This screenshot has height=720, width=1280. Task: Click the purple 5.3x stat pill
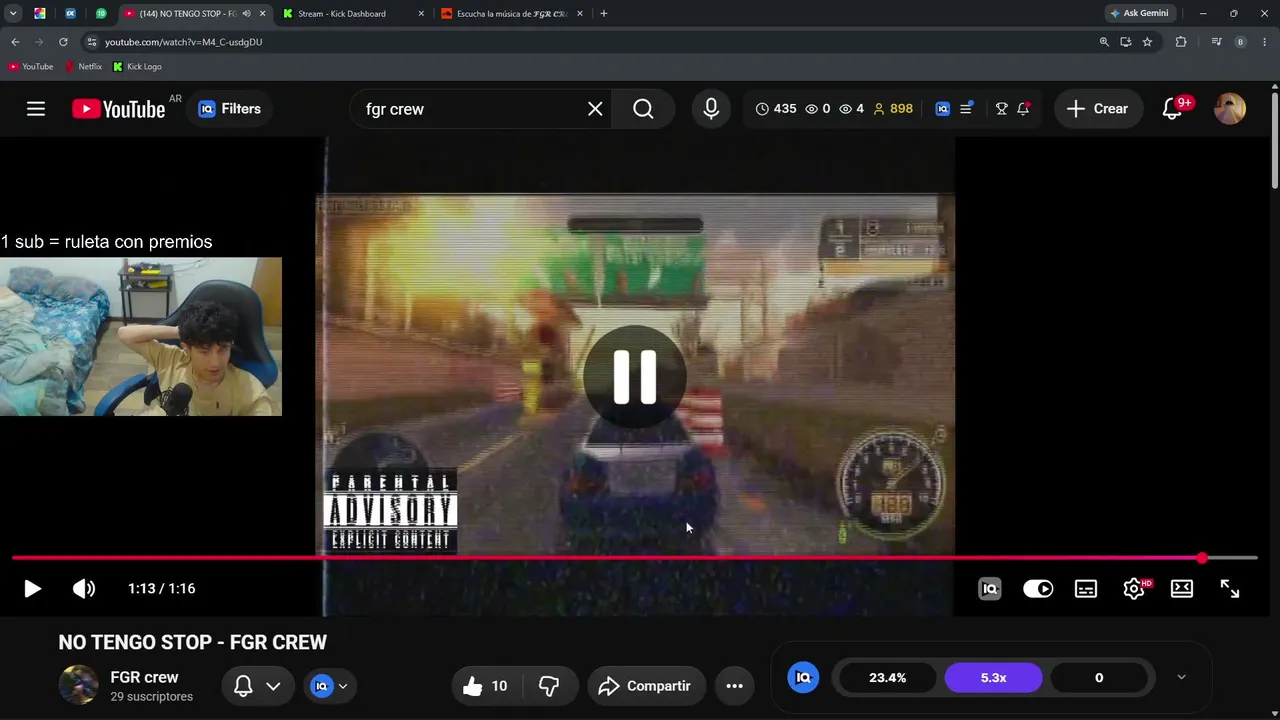click(x=993, y=678)
